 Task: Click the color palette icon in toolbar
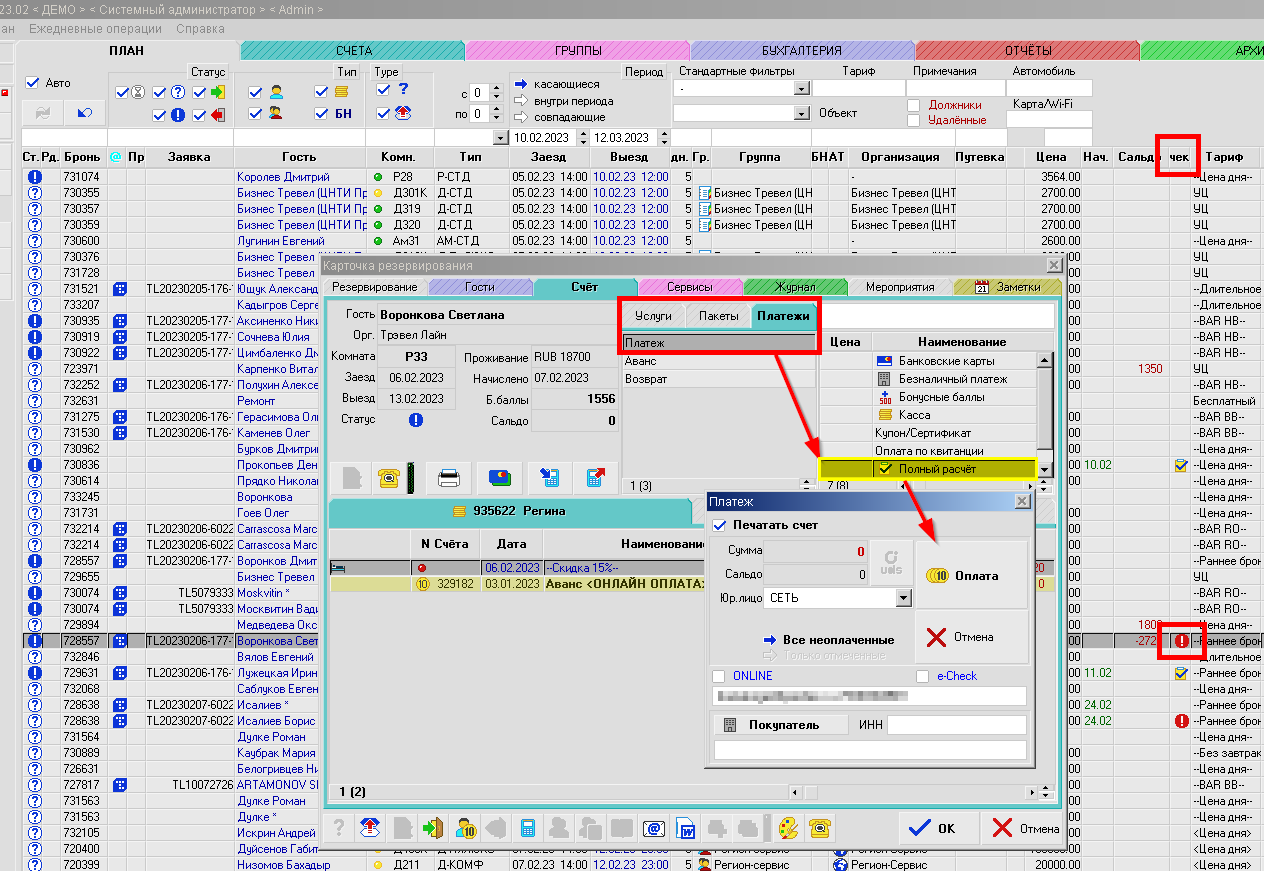coord(789,828)
